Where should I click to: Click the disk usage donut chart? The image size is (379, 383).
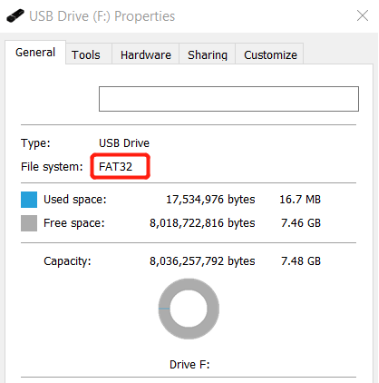(189, 309)
